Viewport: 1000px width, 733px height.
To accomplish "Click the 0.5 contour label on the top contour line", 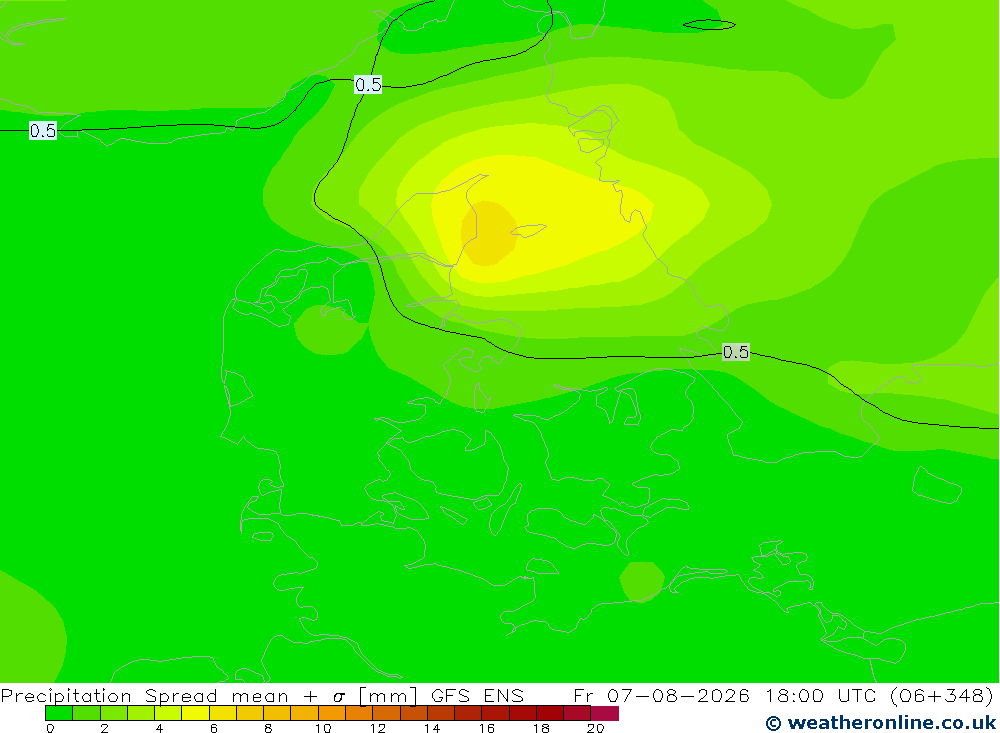I will [x=368, y=84].
